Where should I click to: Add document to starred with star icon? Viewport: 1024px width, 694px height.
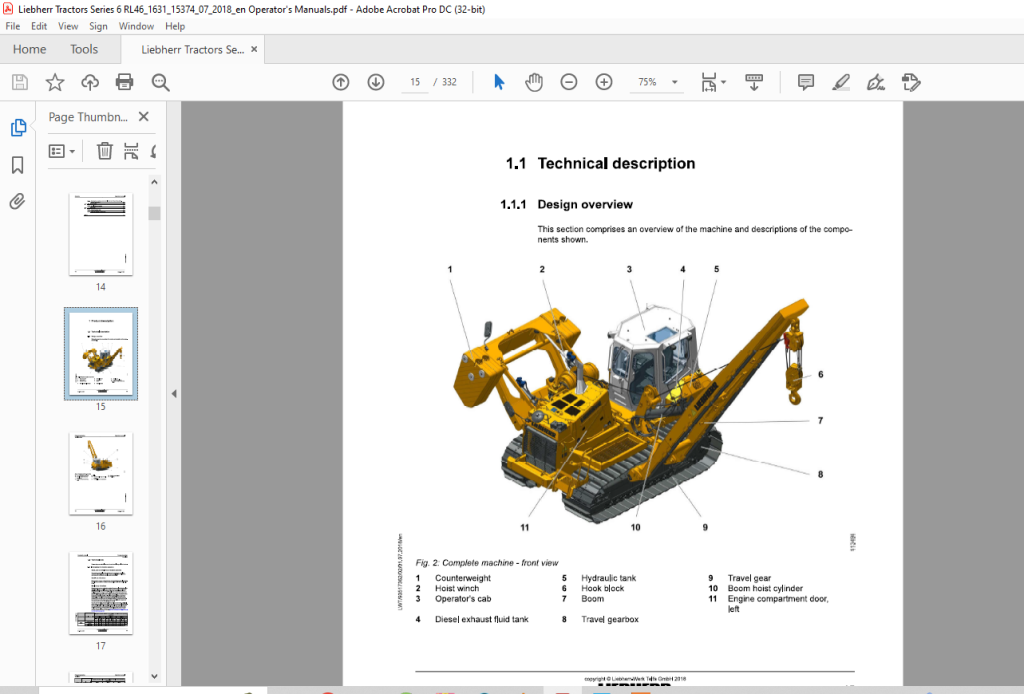tap(55, 82)
